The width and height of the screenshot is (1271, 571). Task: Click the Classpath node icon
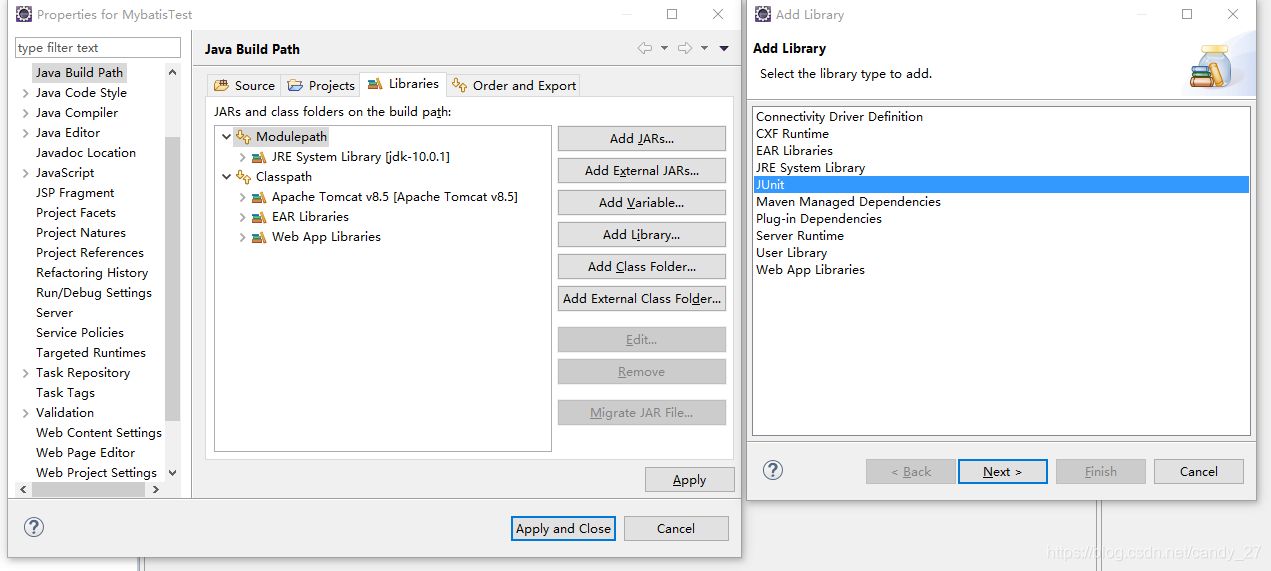pos(243,176)
